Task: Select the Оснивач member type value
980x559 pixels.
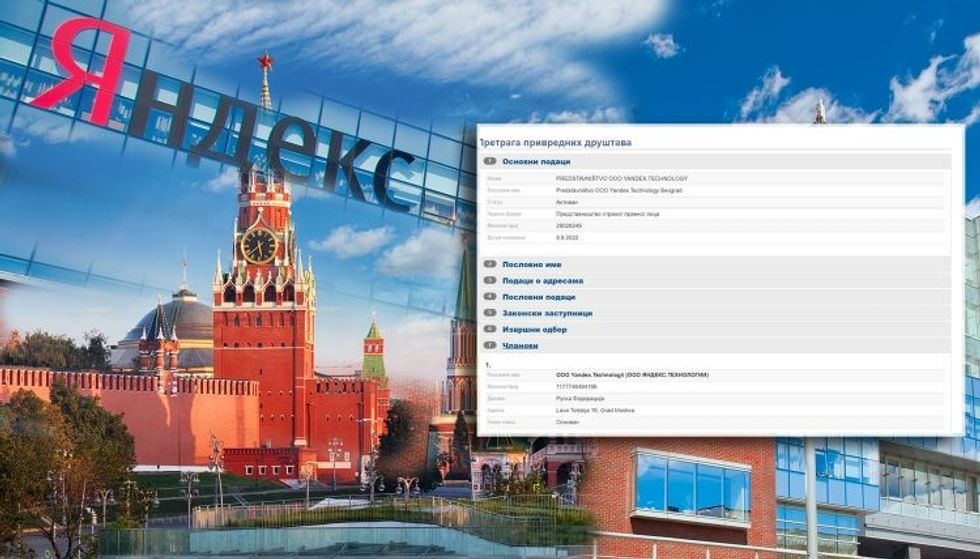Action: [x=568, y=423]
